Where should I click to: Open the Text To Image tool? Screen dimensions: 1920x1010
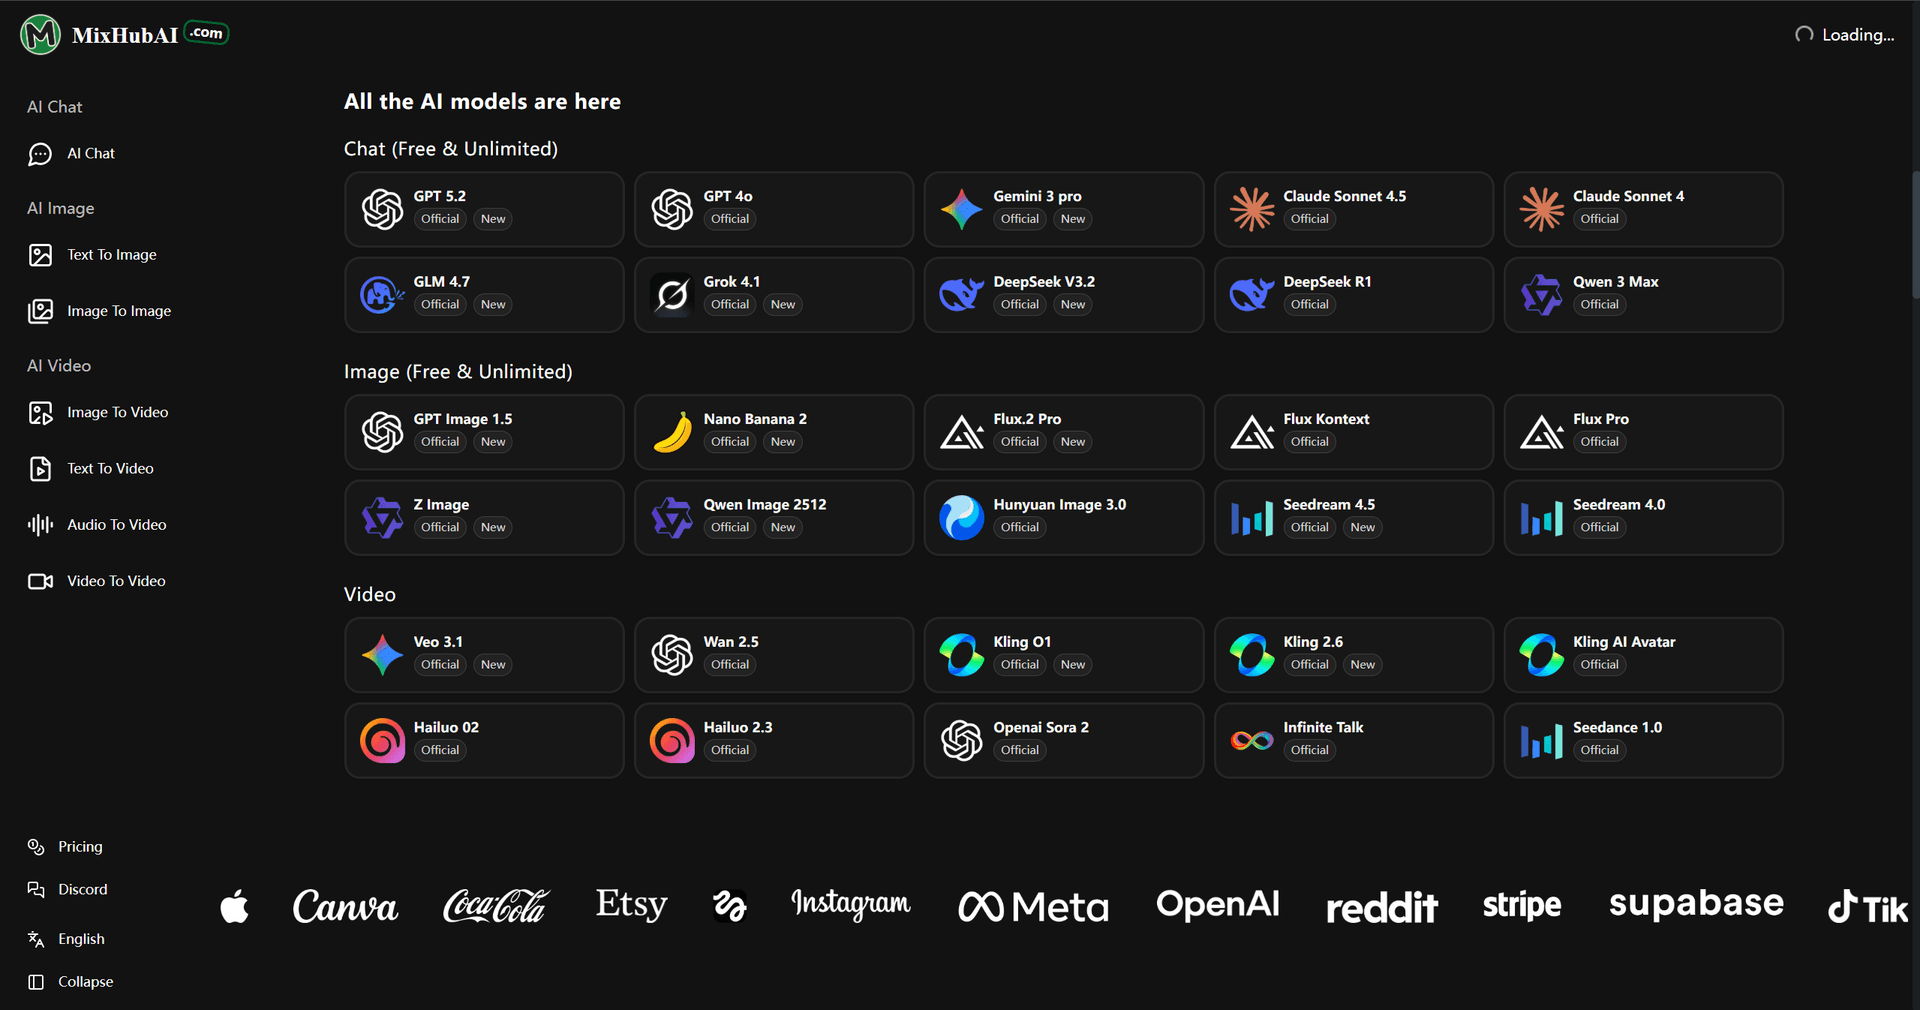pos(111,255)
